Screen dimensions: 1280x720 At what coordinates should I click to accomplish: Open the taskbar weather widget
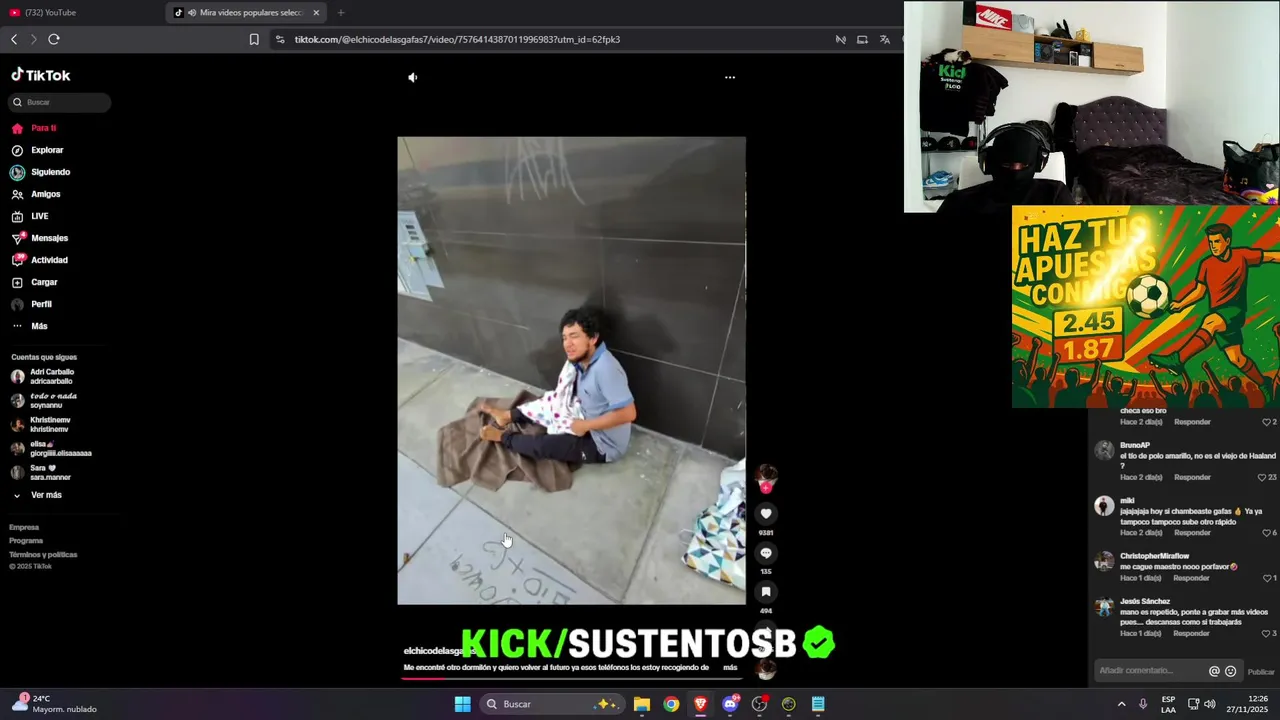pyautogui.click(x=55, y=703)
